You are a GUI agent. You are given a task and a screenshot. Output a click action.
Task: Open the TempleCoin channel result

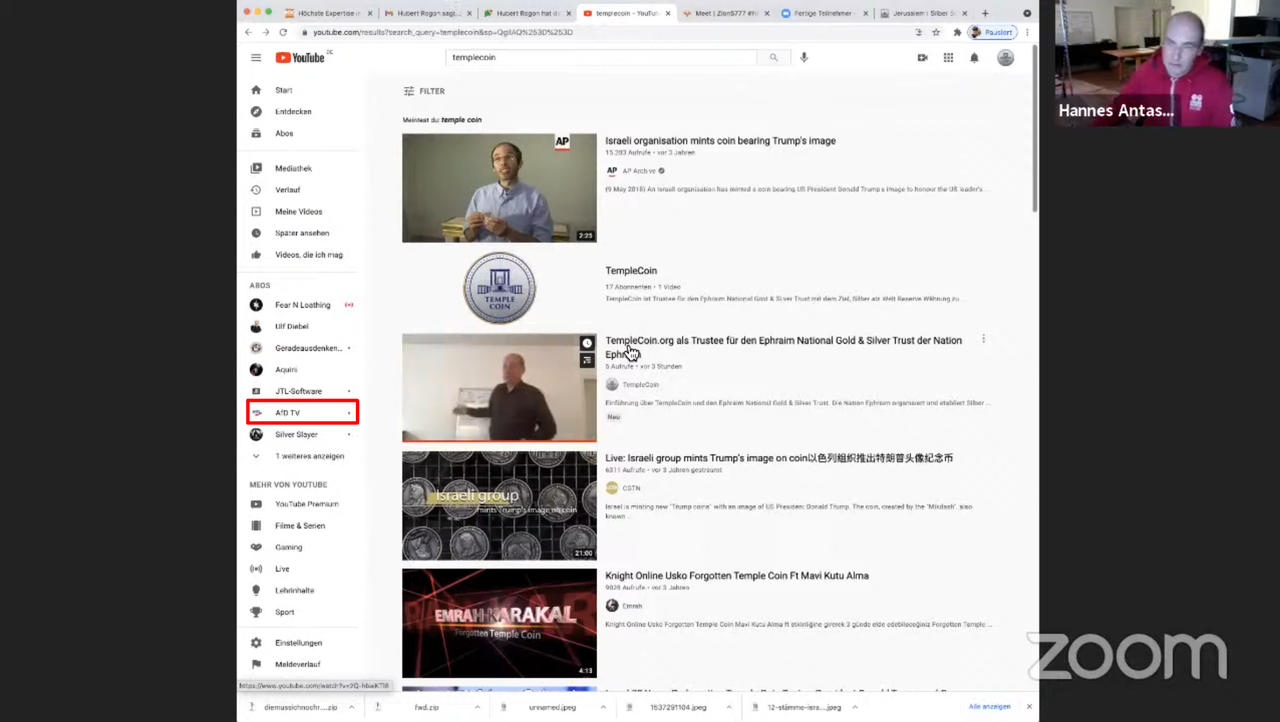[631, 271]
